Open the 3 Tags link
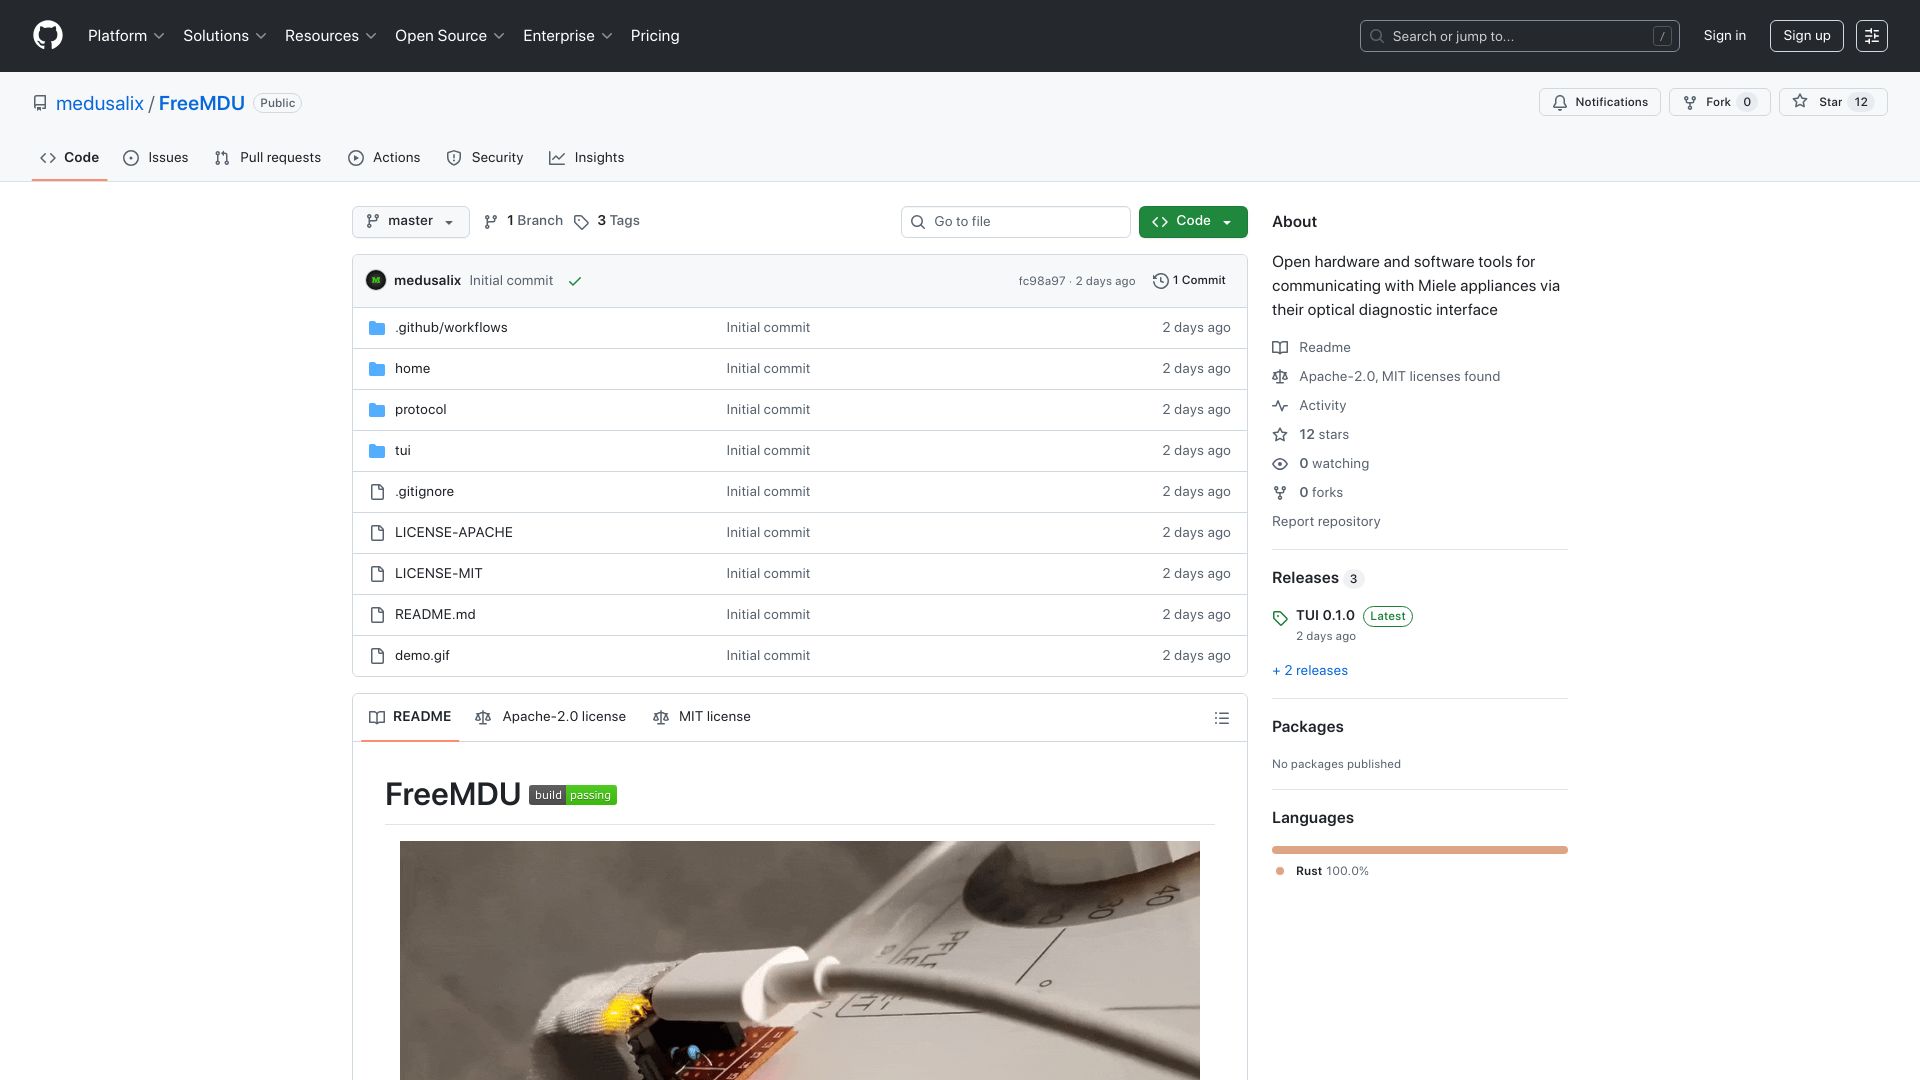 [608, 221]
